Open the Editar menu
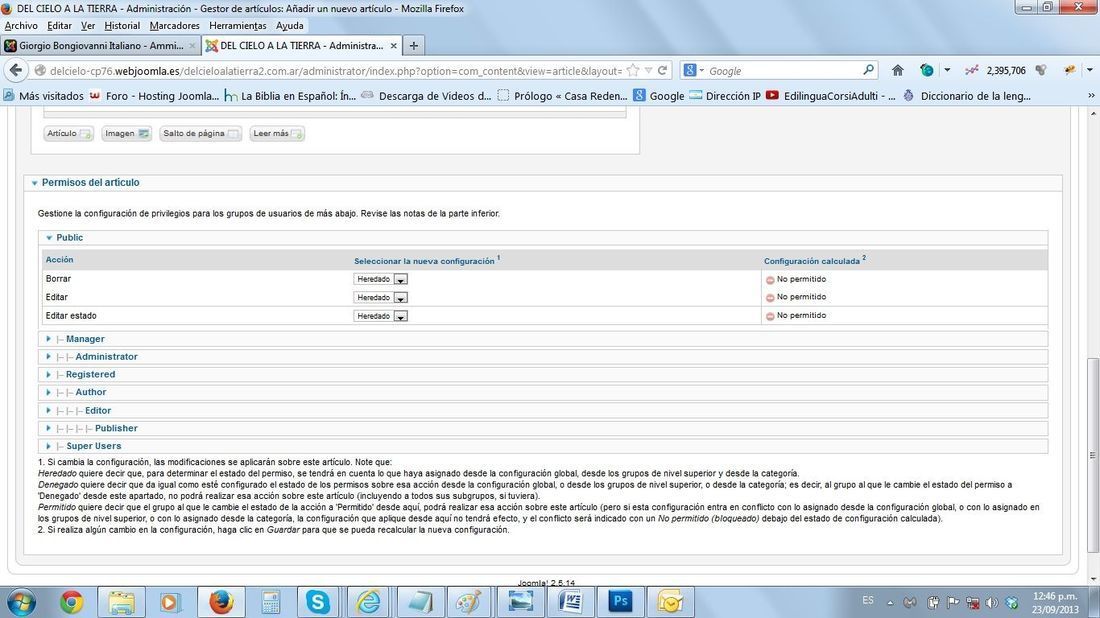 pos(59,26)
